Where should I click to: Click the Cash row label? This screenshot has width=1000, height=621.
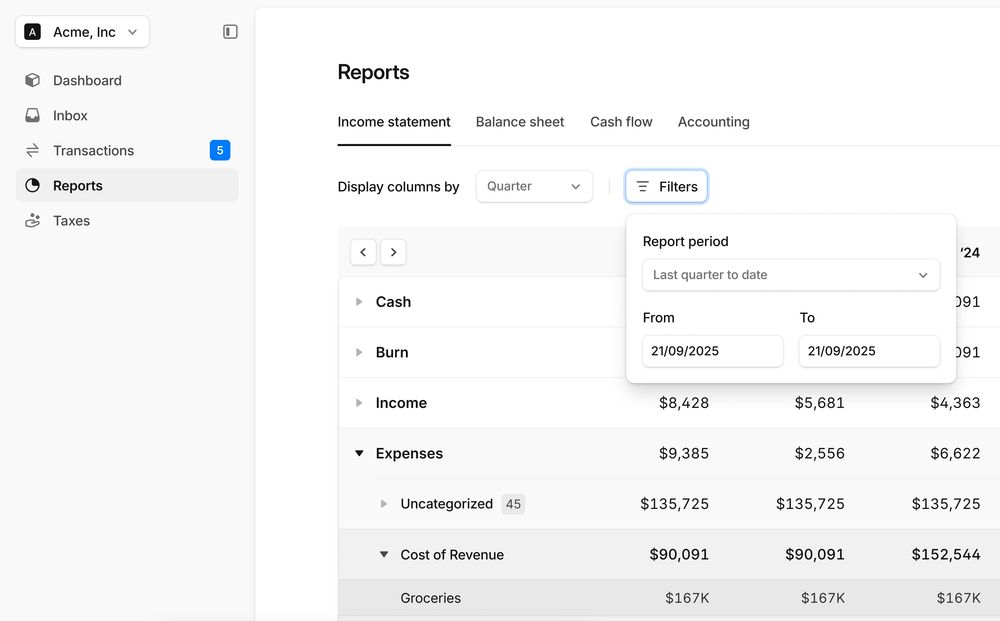pos(393,302)
